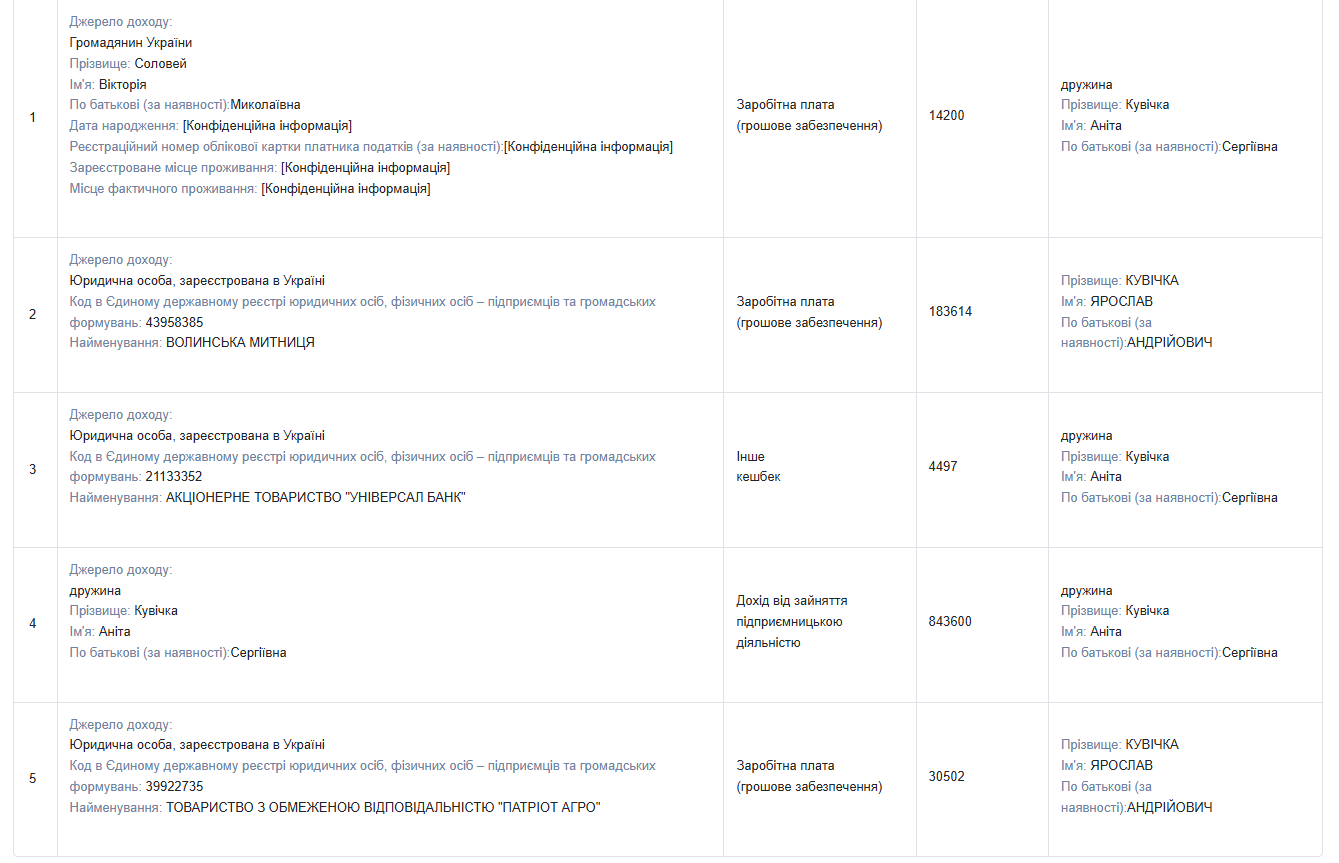Click registry code 43958385
This screenshot has width=1339, height=863.
[x=174, y=323]
